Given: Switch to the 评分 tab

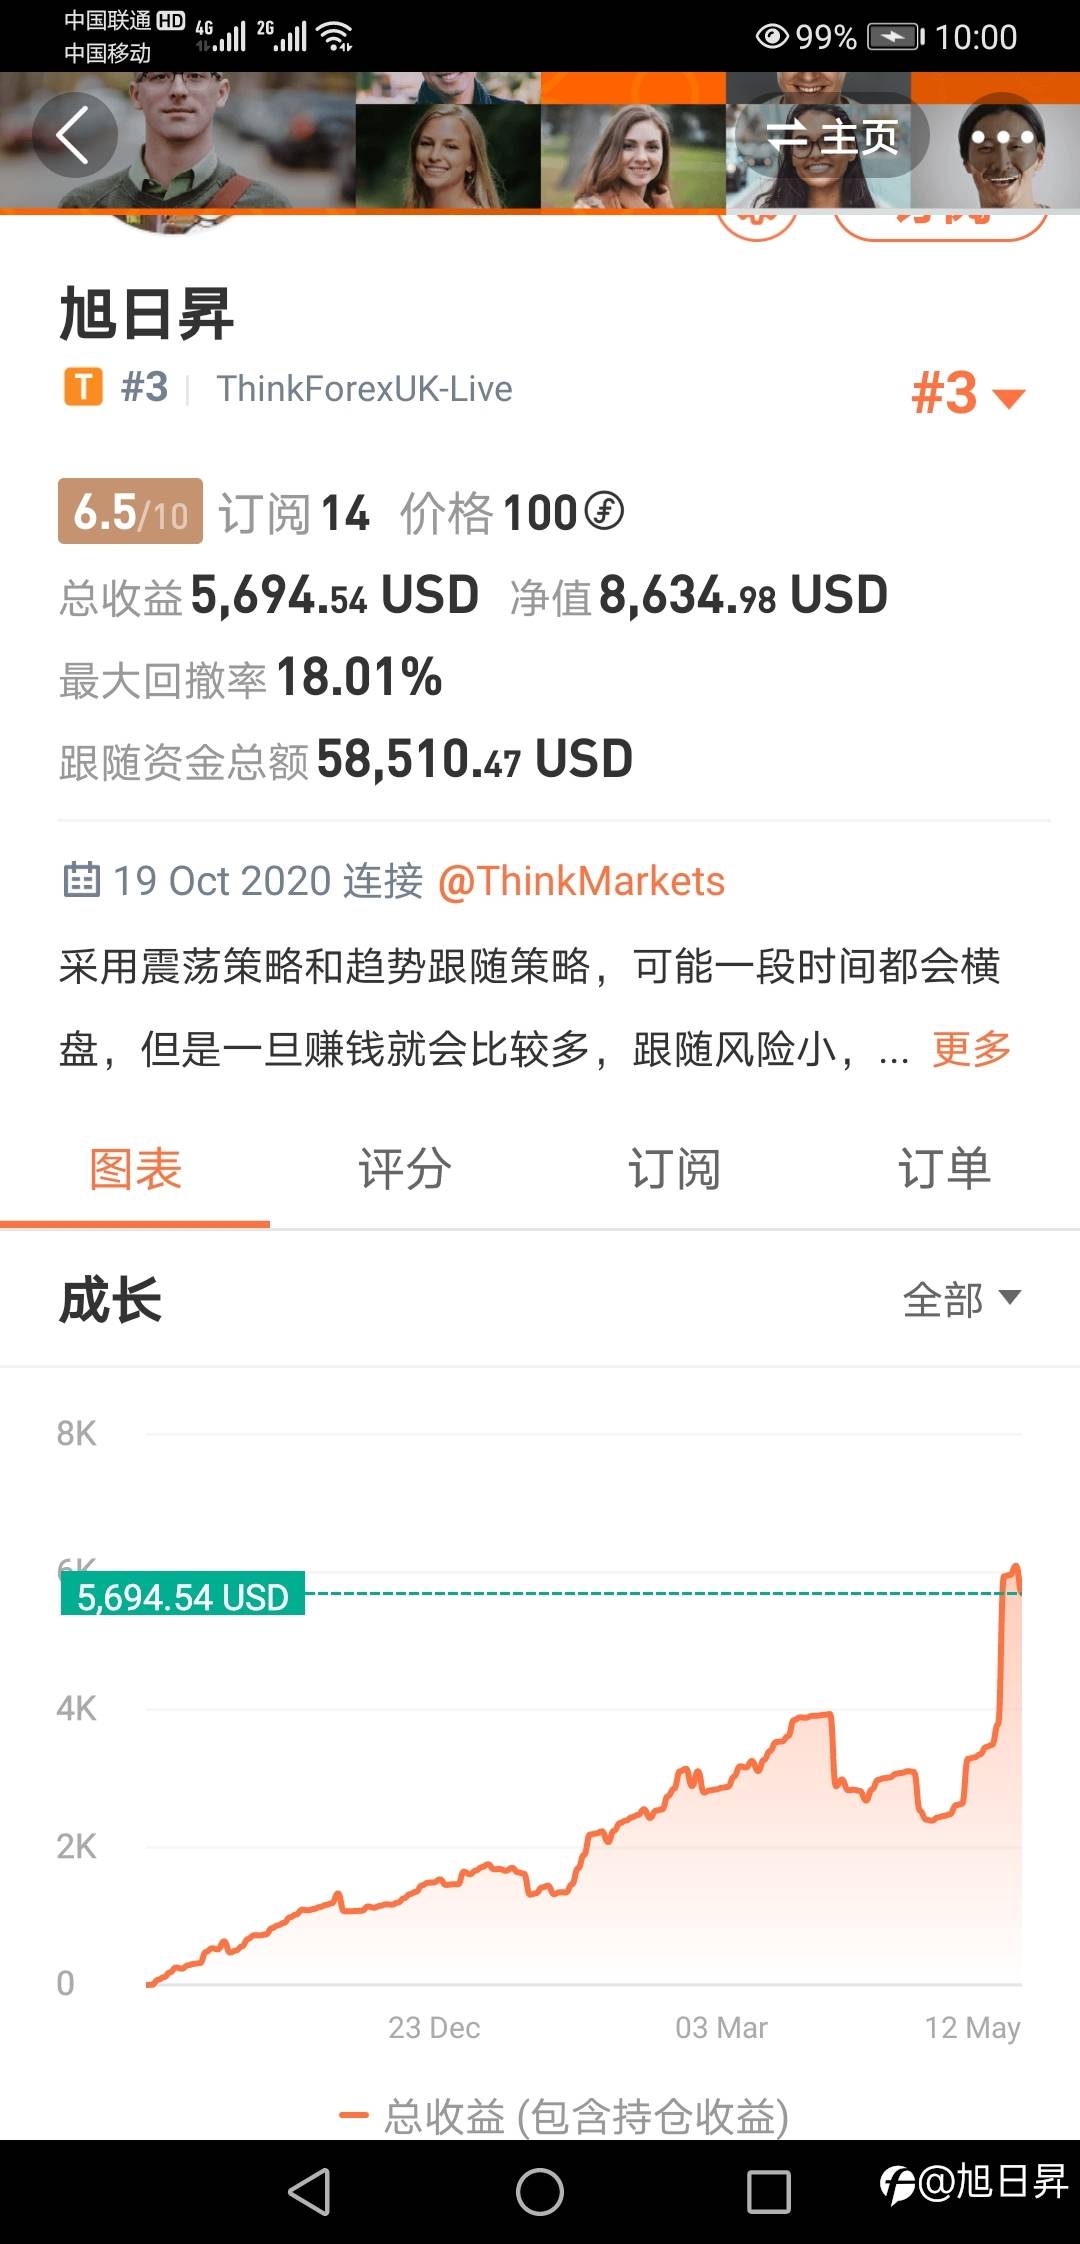Looking at the screenshot, I should [x=404, y=1168].
